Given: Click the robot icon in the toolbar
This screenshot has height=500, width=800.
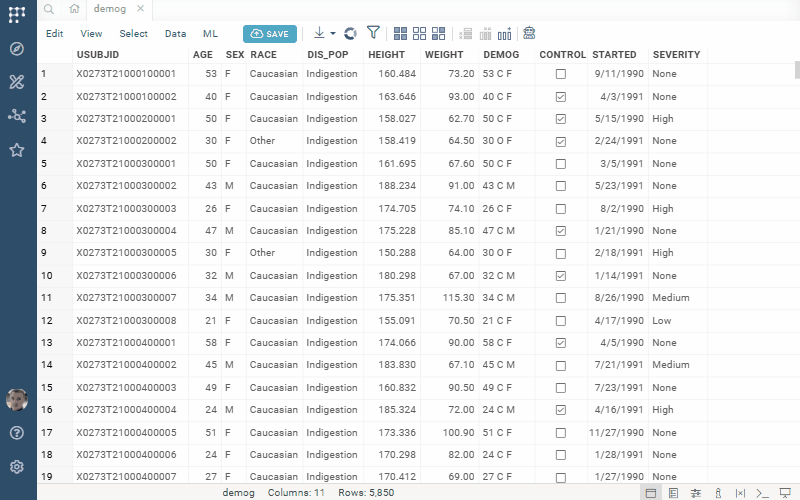Looking at the screenshot, I should 529,33.
